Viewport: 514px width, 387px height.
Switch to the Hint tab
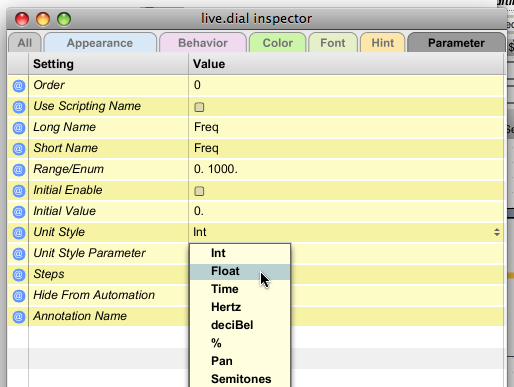point(383,43)
